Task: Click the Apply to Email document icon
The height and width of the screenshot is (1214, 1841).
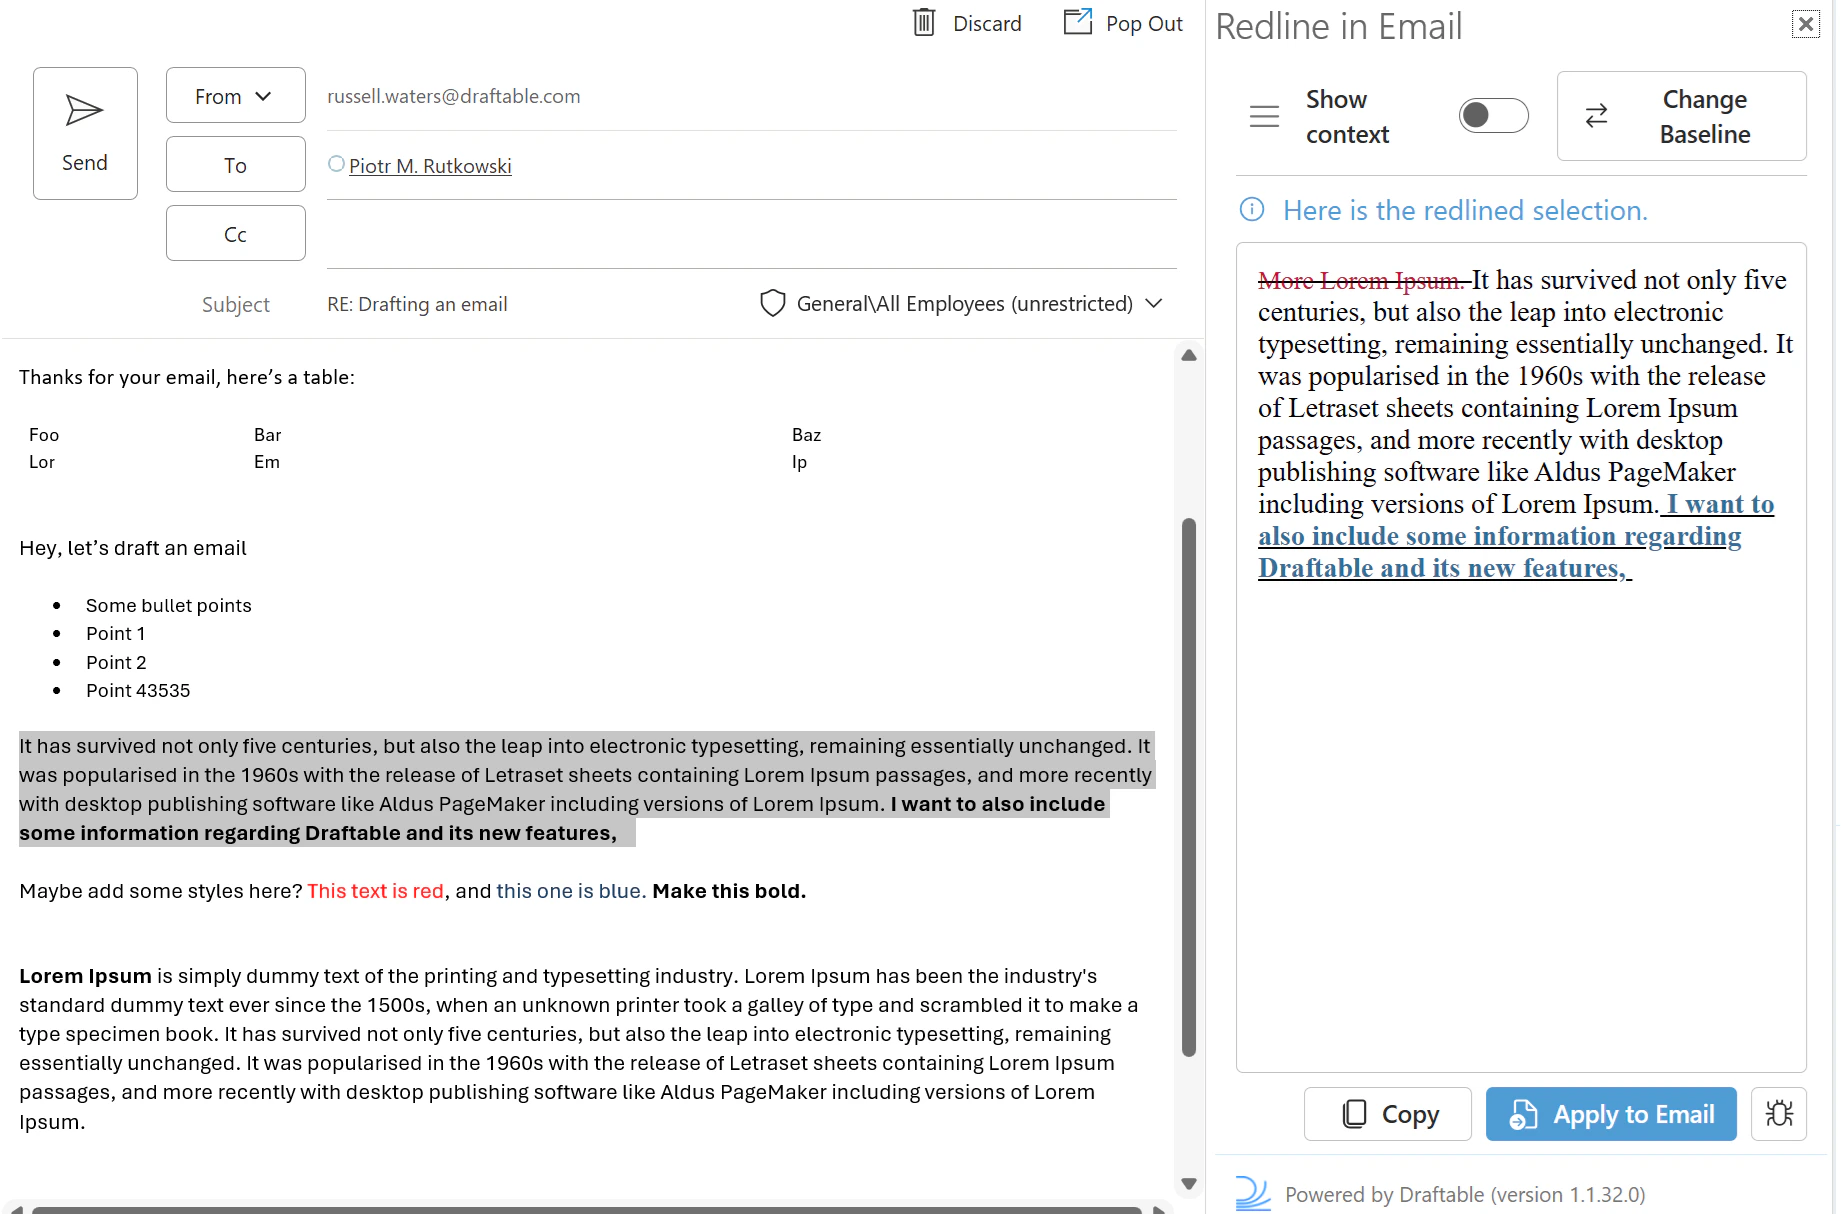Action: pyautogui.click(x=1523, y=1114)
